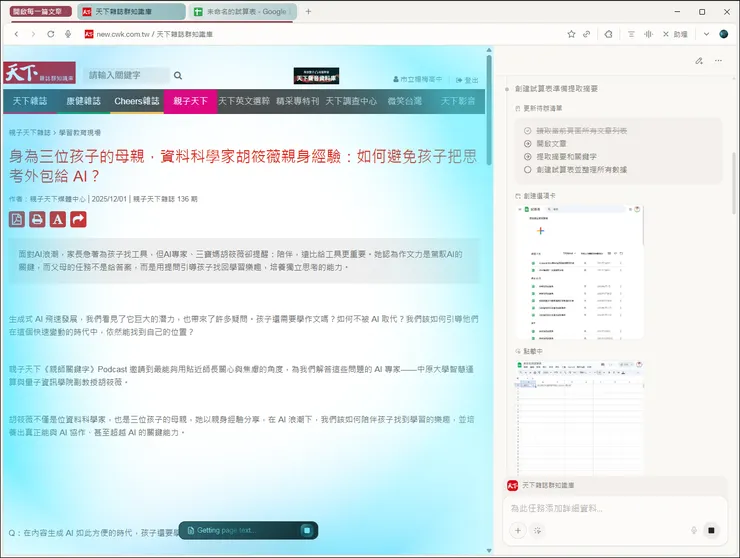Open the 天下英文選粹 nav menu

click(x=244, y=101)
